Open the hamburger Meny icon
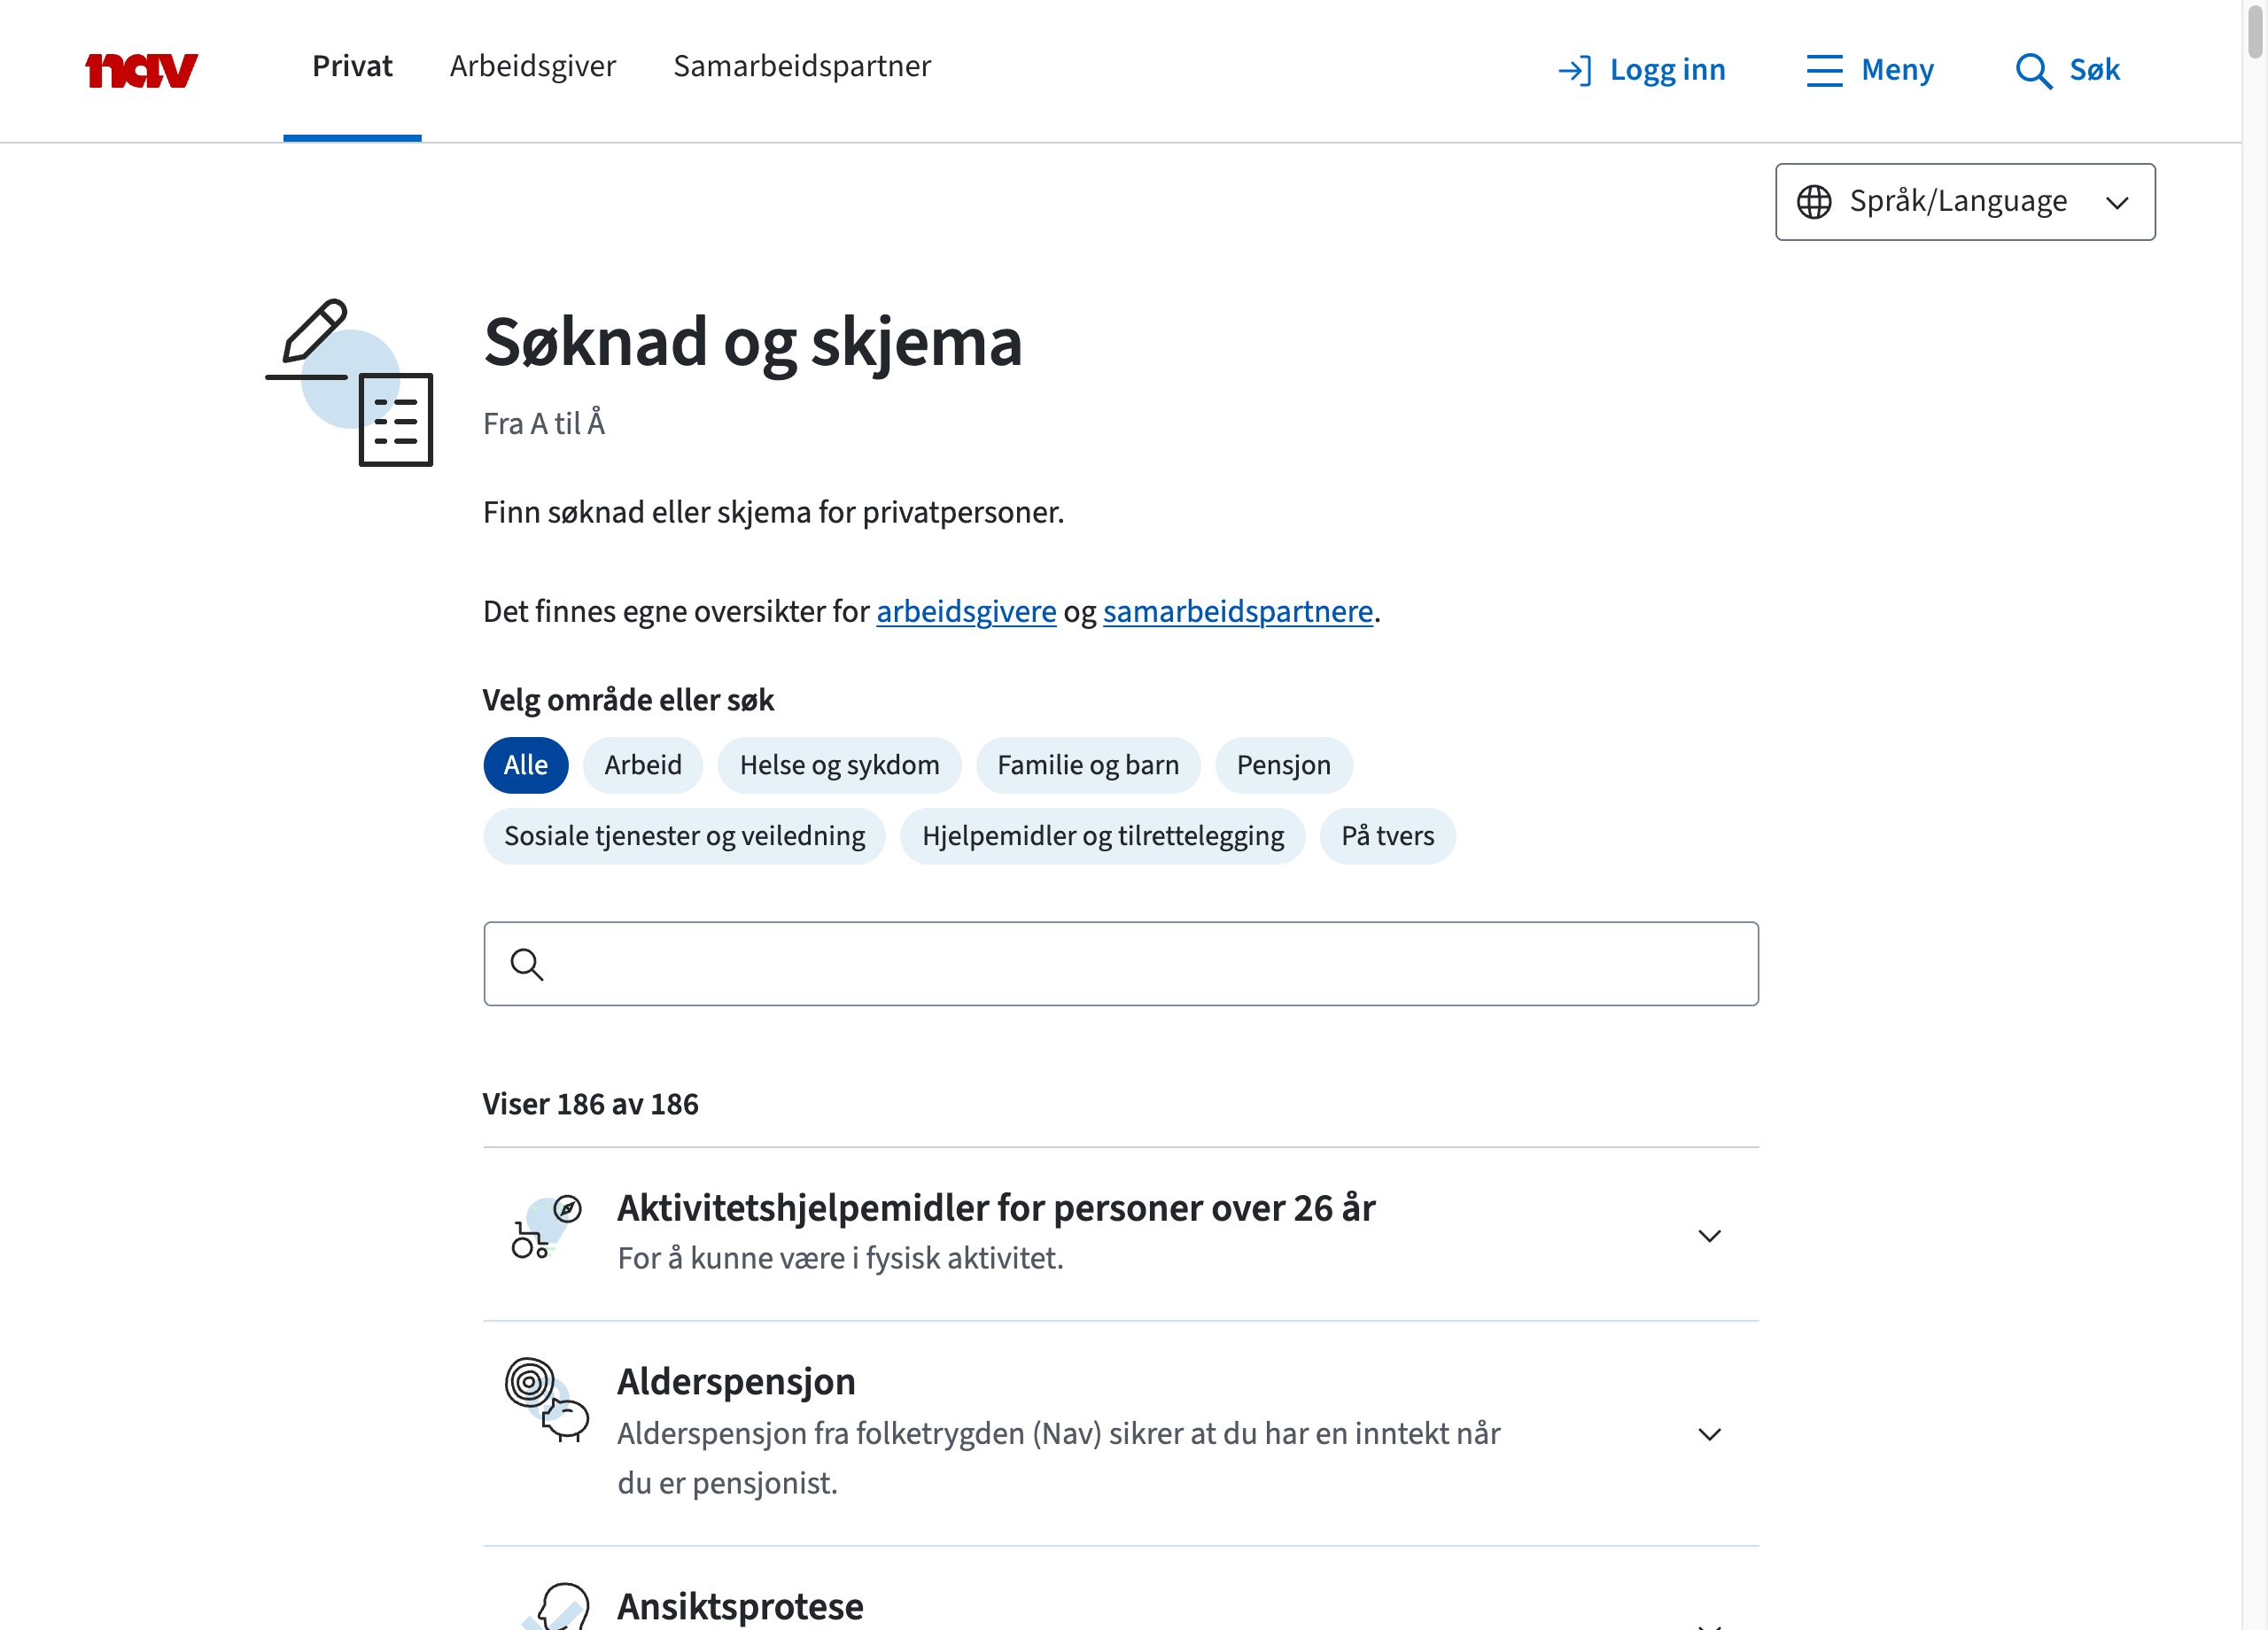Viewport: 2268px width, 1630px height. tap(1824, 71)
